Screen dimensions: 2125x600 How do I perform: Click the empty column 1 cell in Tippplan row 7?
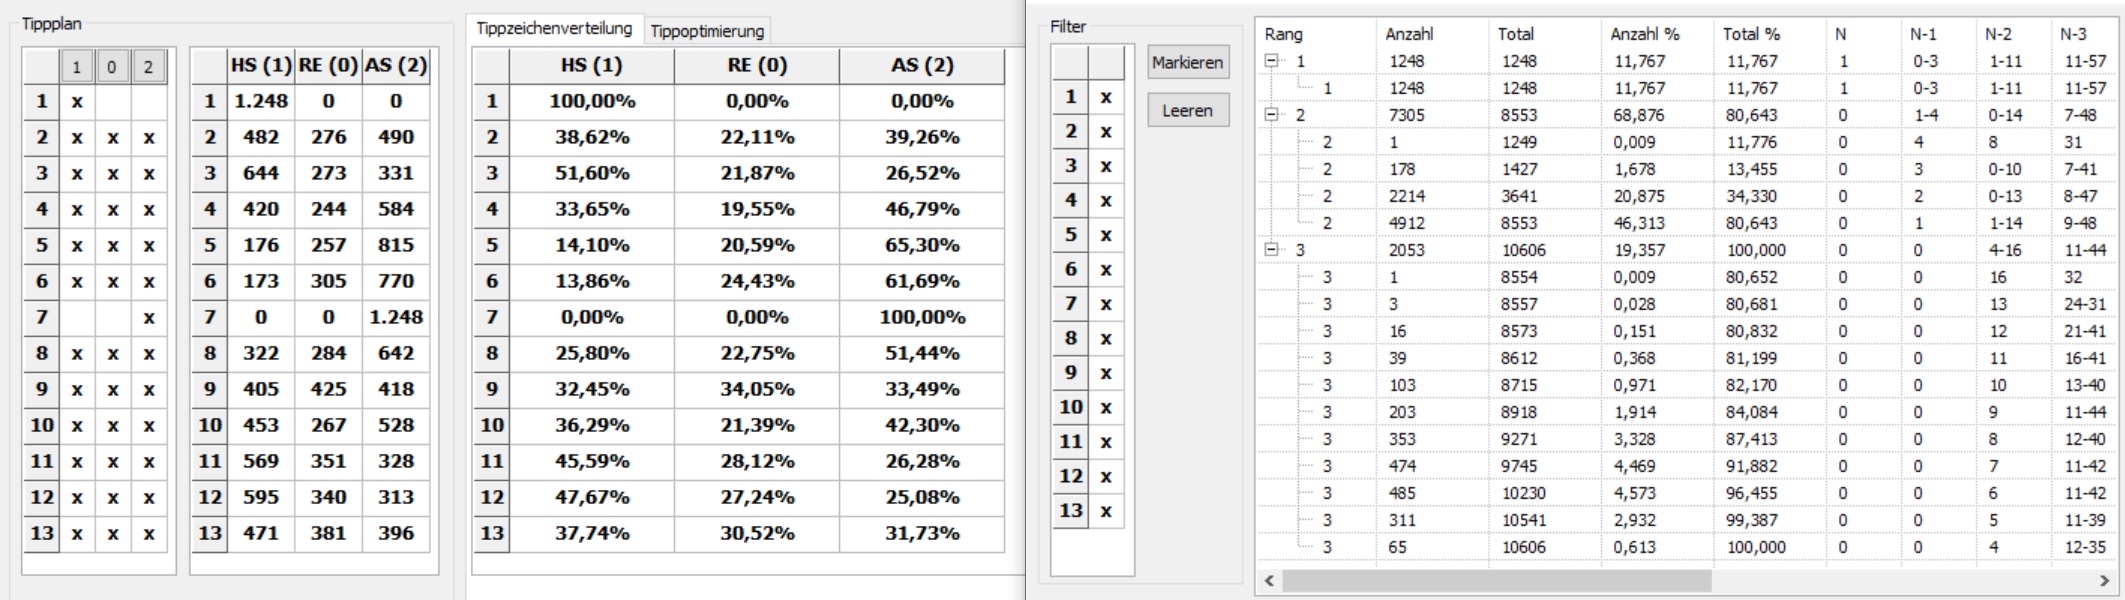77,317
